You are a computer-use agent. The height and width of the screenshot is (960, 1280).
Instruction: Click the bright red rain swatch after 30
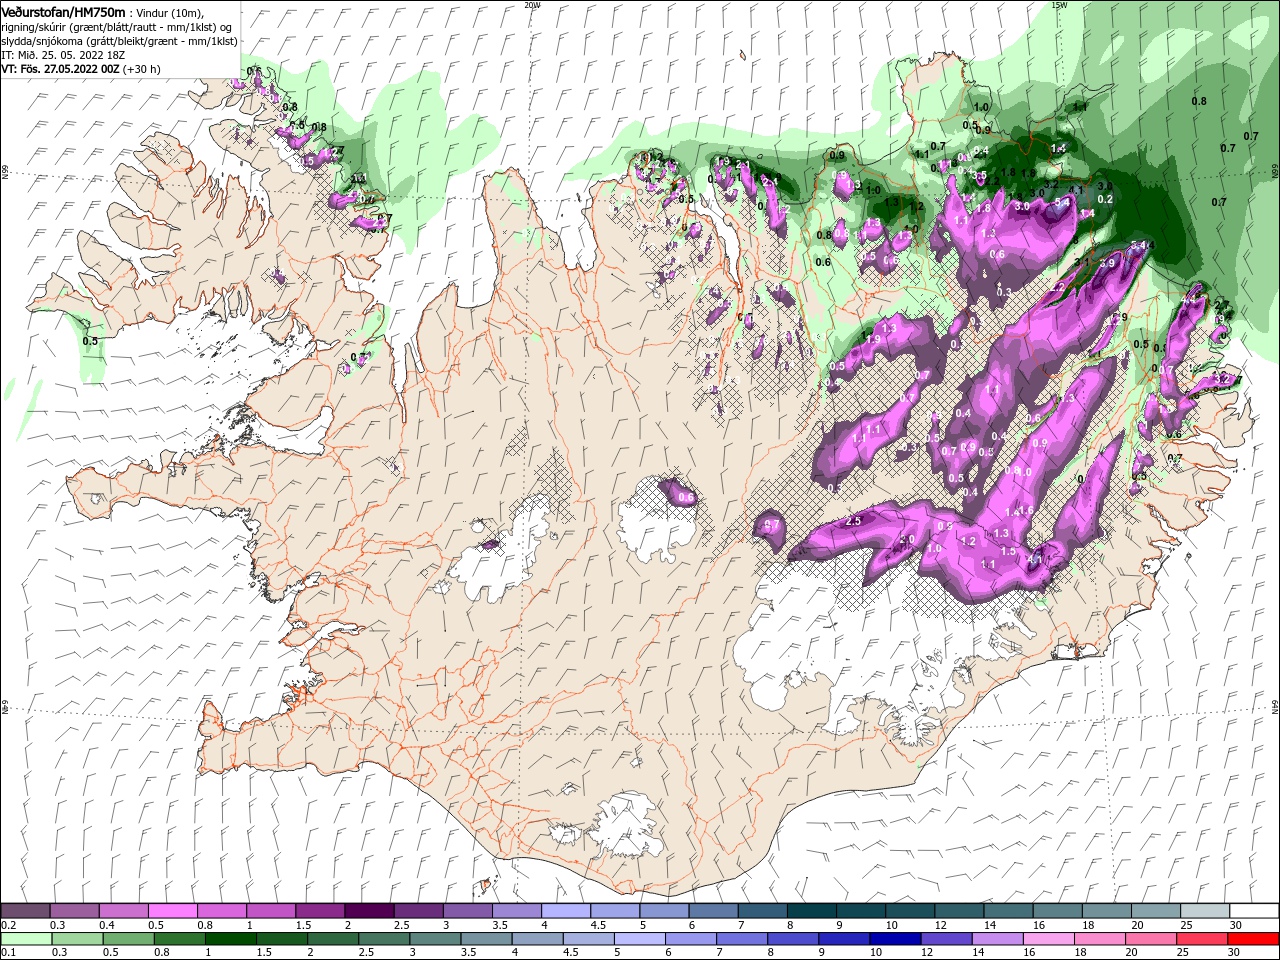[1253, 939]
